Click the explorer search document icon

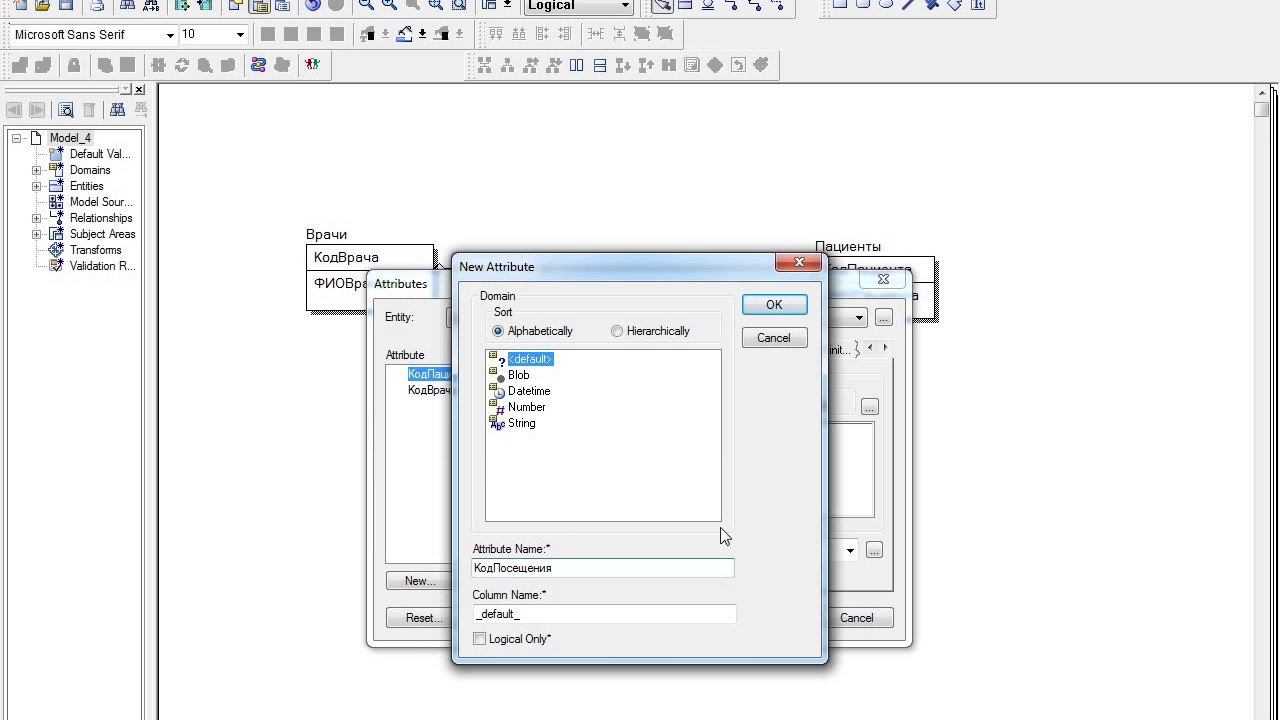pyautogui.click(x=66, y=110)
